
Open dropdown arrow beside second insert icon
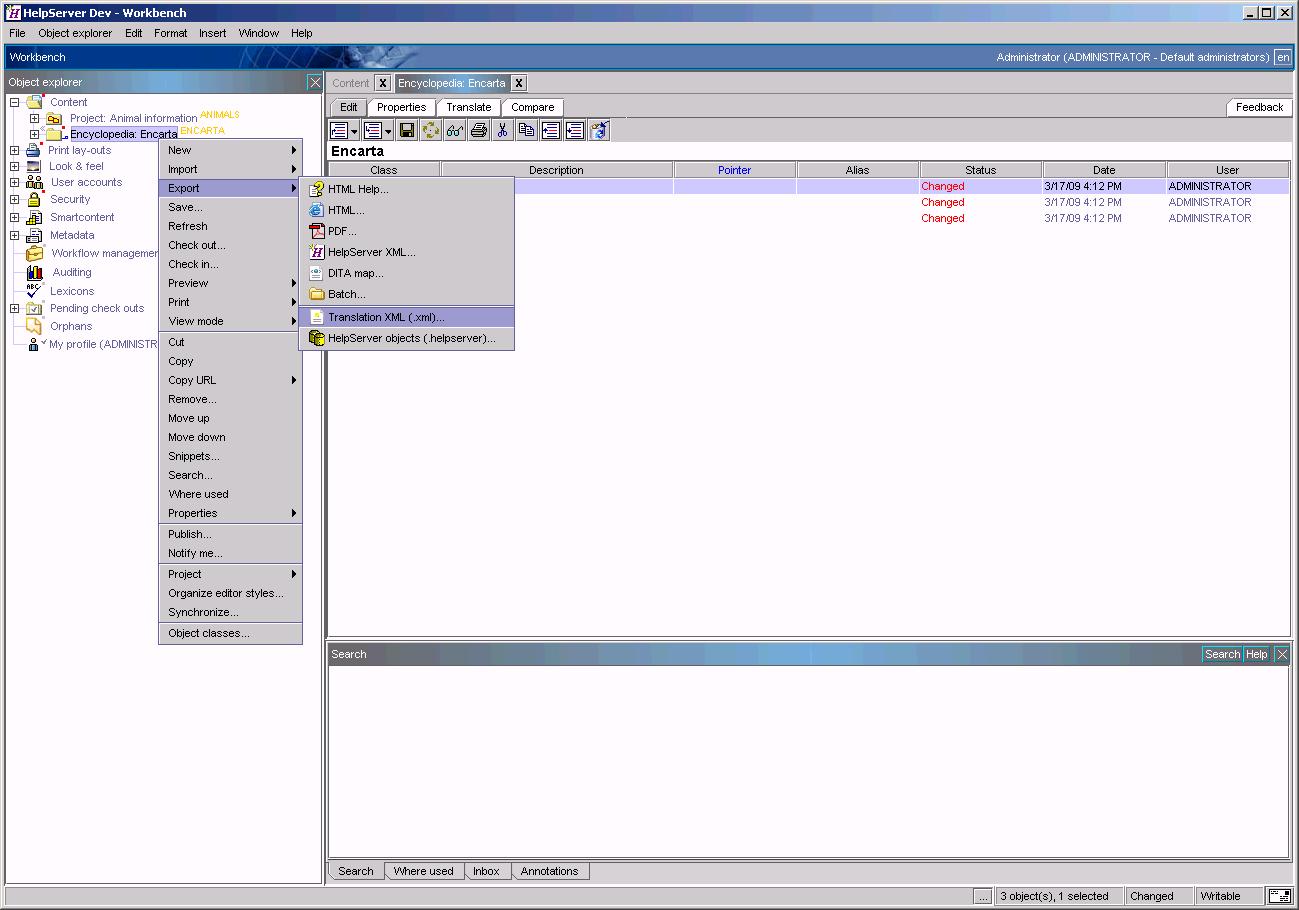click(388, 131)
